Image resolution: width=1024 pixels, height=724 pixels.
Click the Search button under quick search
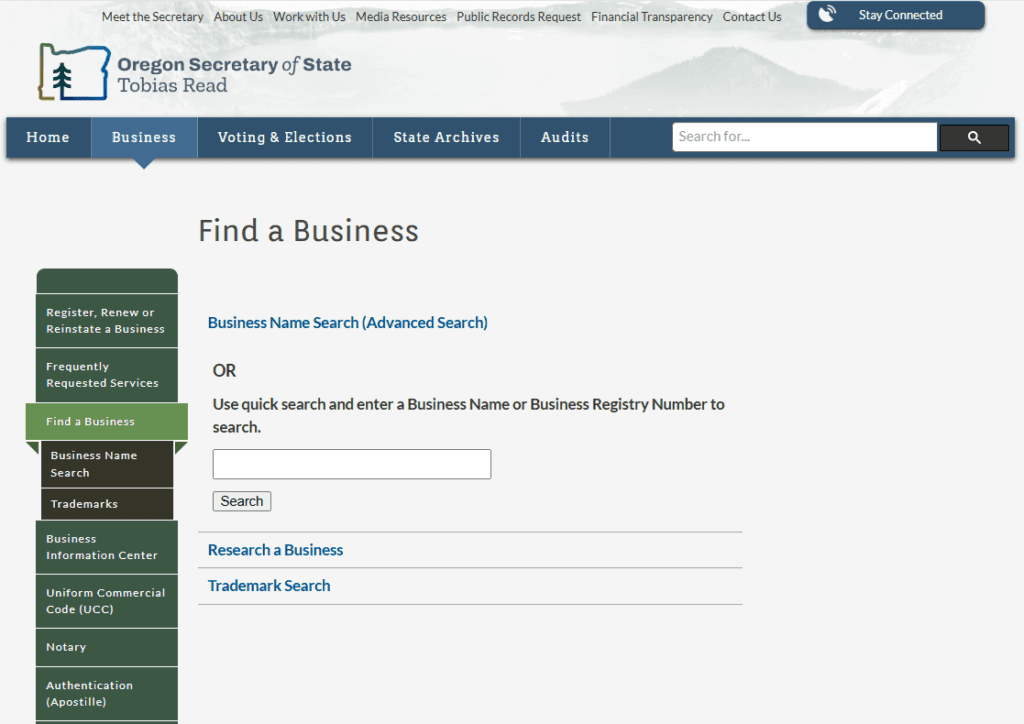pyautogui.click(x=241, y=500)
